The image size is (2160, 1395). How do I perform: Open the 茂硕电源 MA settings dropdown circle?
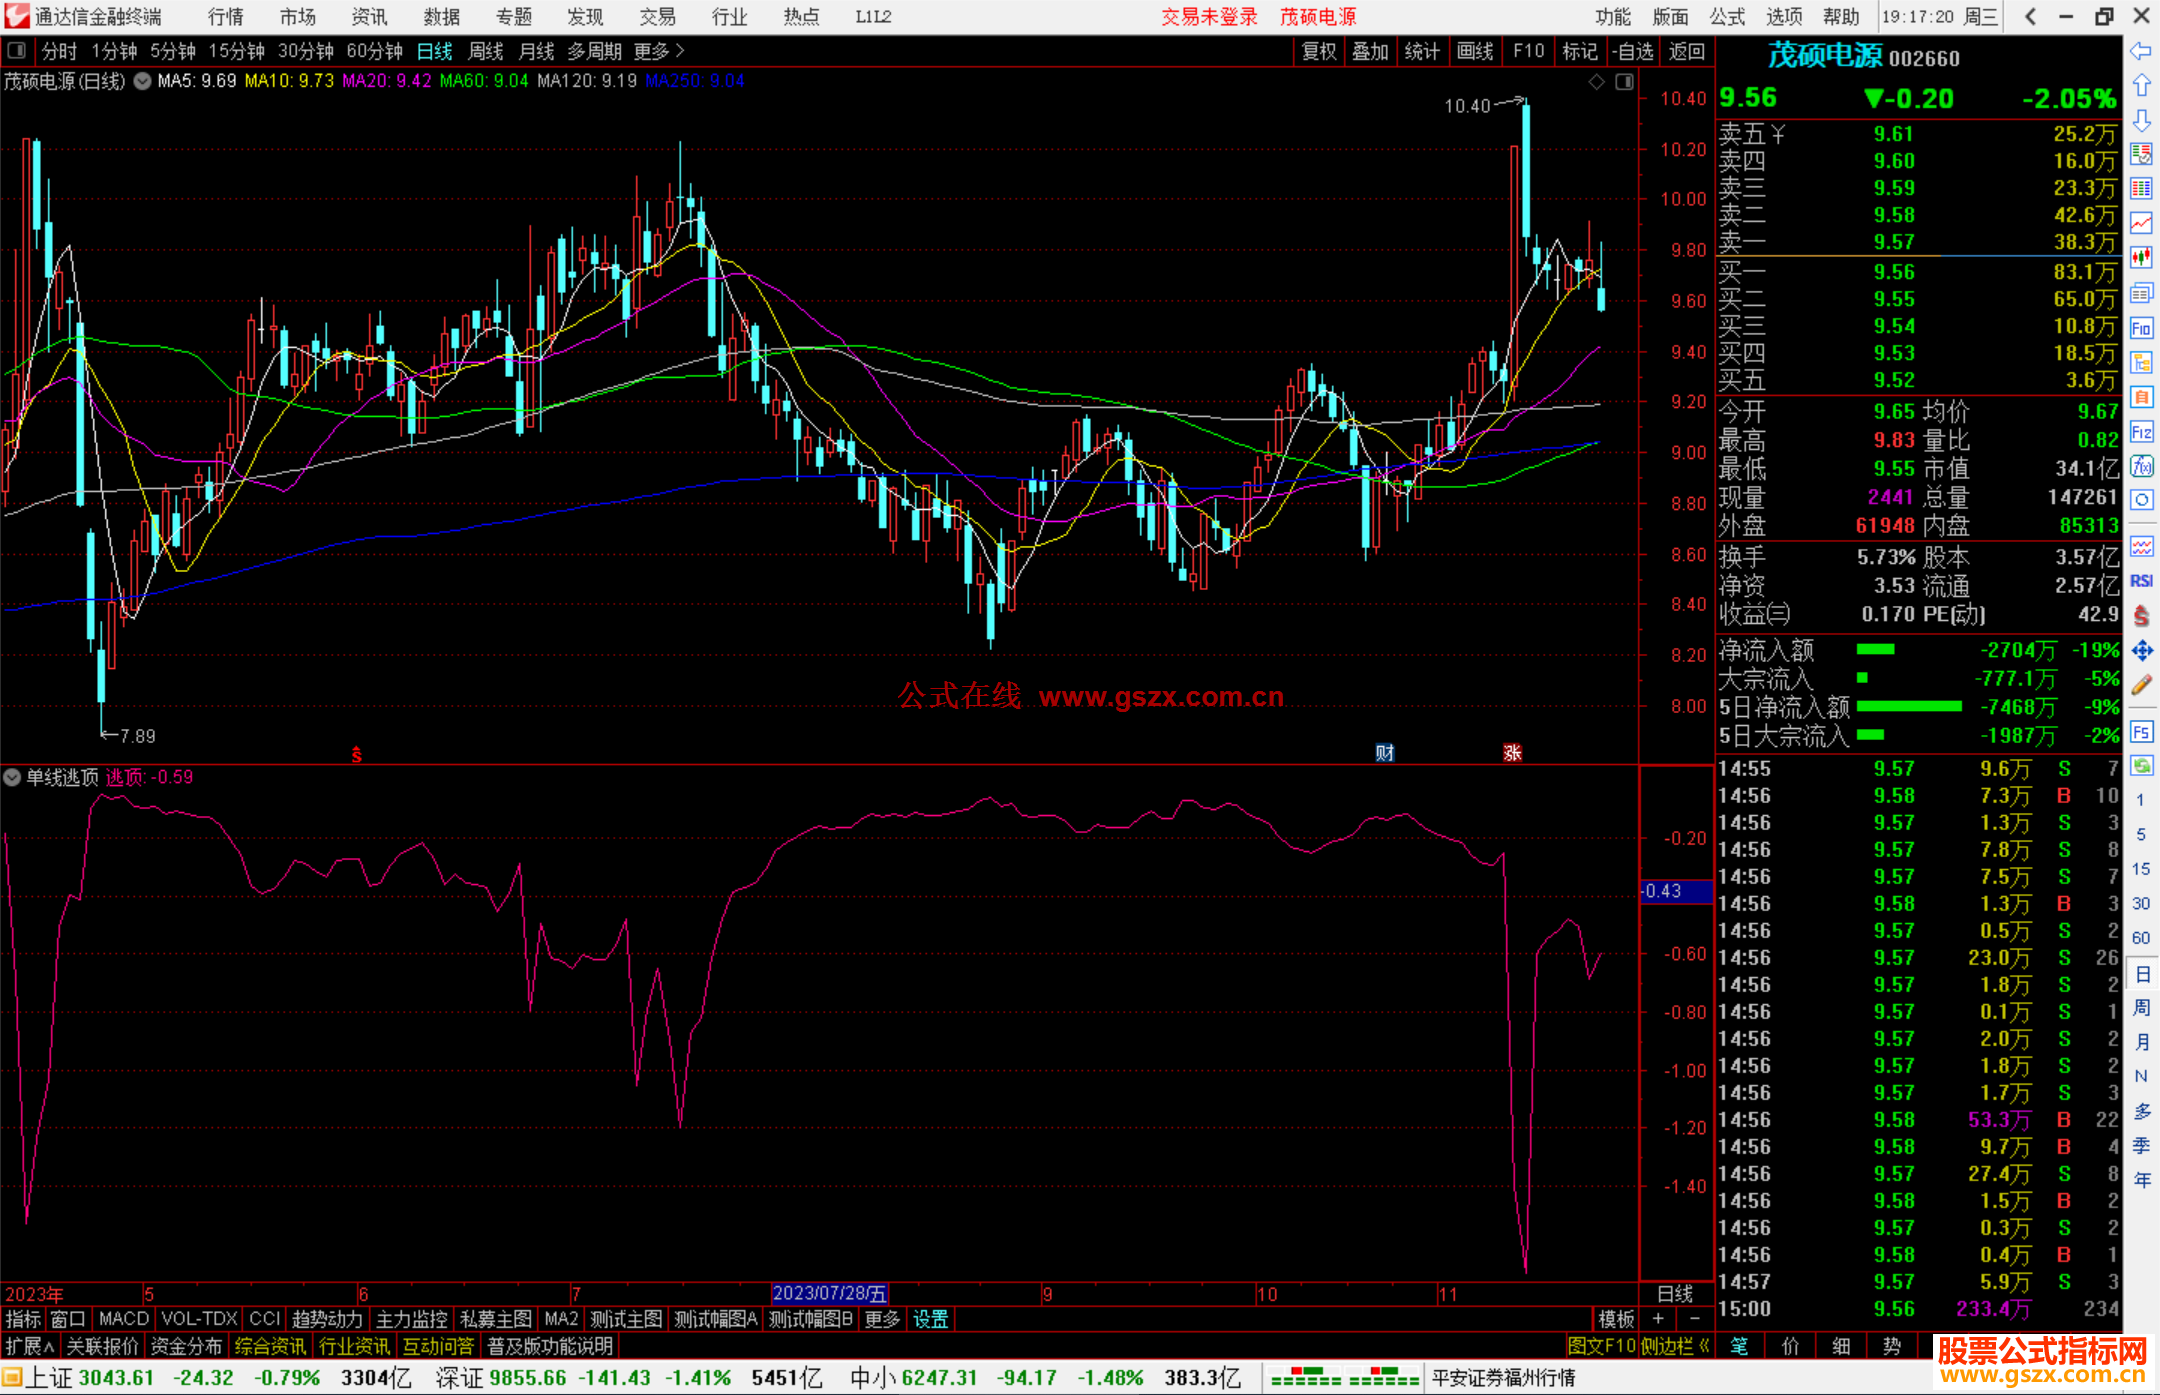(143, 81)
